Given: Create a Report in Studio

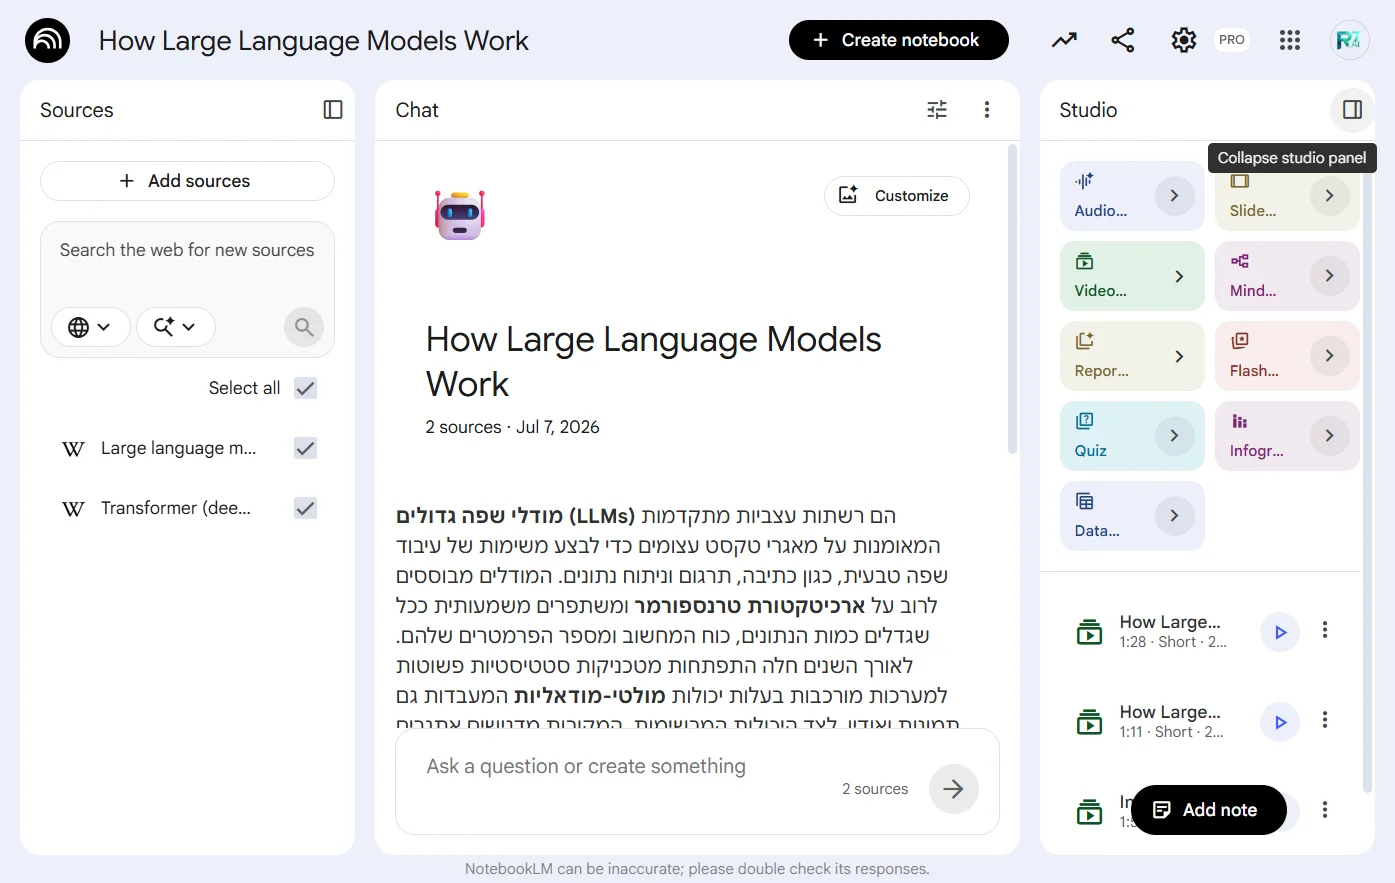Looking at the screenshot, I should click(x=1132, y=356).
